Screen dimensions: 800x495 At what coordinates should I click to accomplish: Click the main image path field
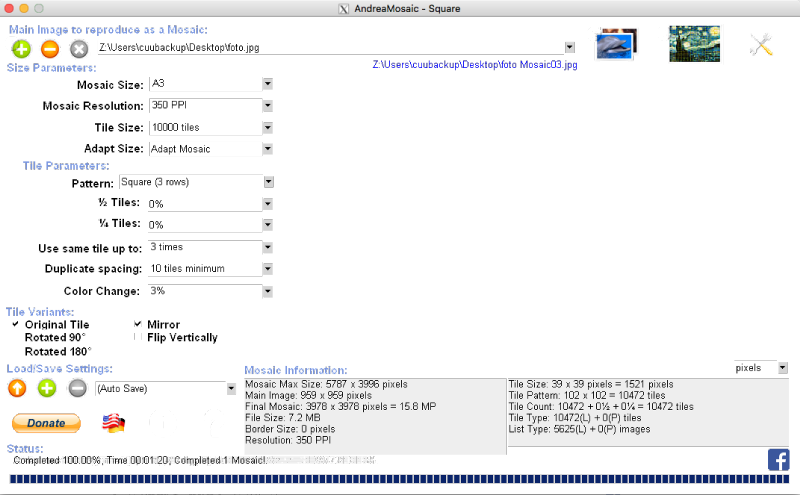pyautogui.click(x=331, y=47)
